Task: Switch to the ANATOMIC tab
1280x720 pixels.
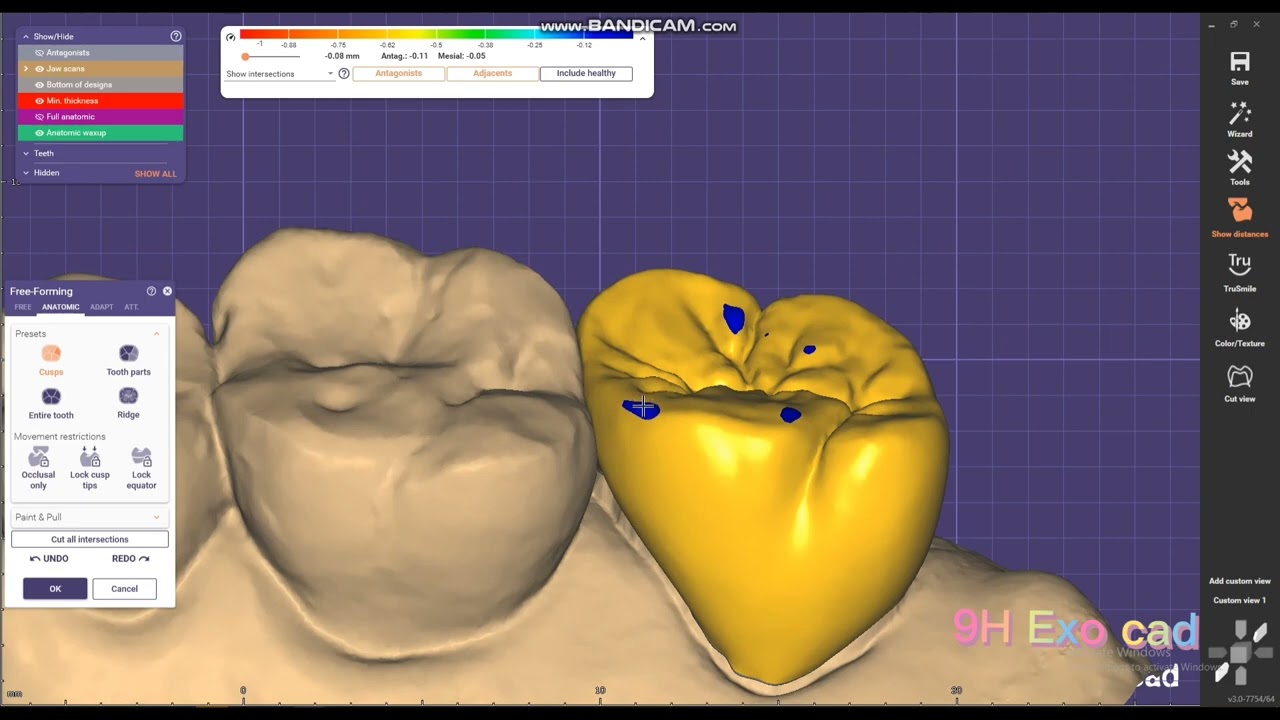Action: [x=60, y=307]
